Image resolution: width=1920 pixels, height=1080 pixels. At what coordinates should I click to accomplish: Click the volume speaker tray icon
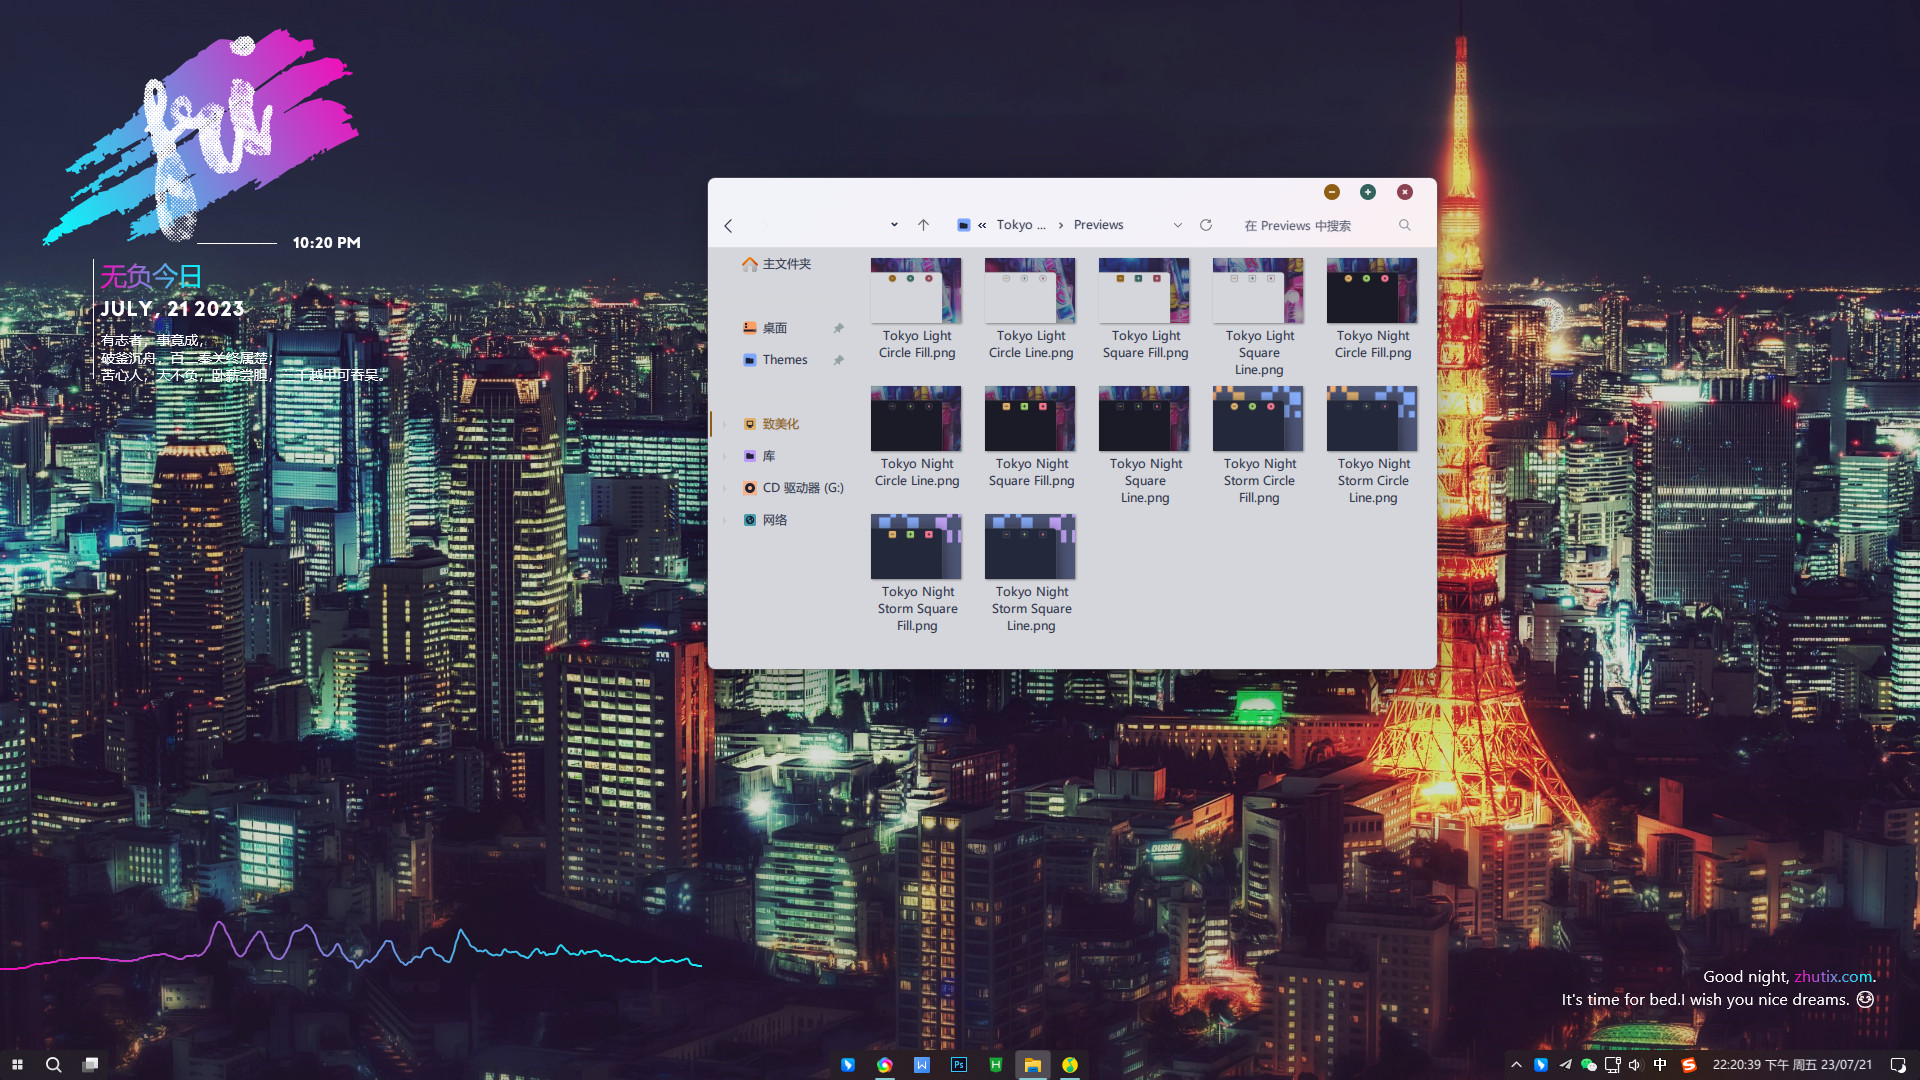point(1635,1065)
